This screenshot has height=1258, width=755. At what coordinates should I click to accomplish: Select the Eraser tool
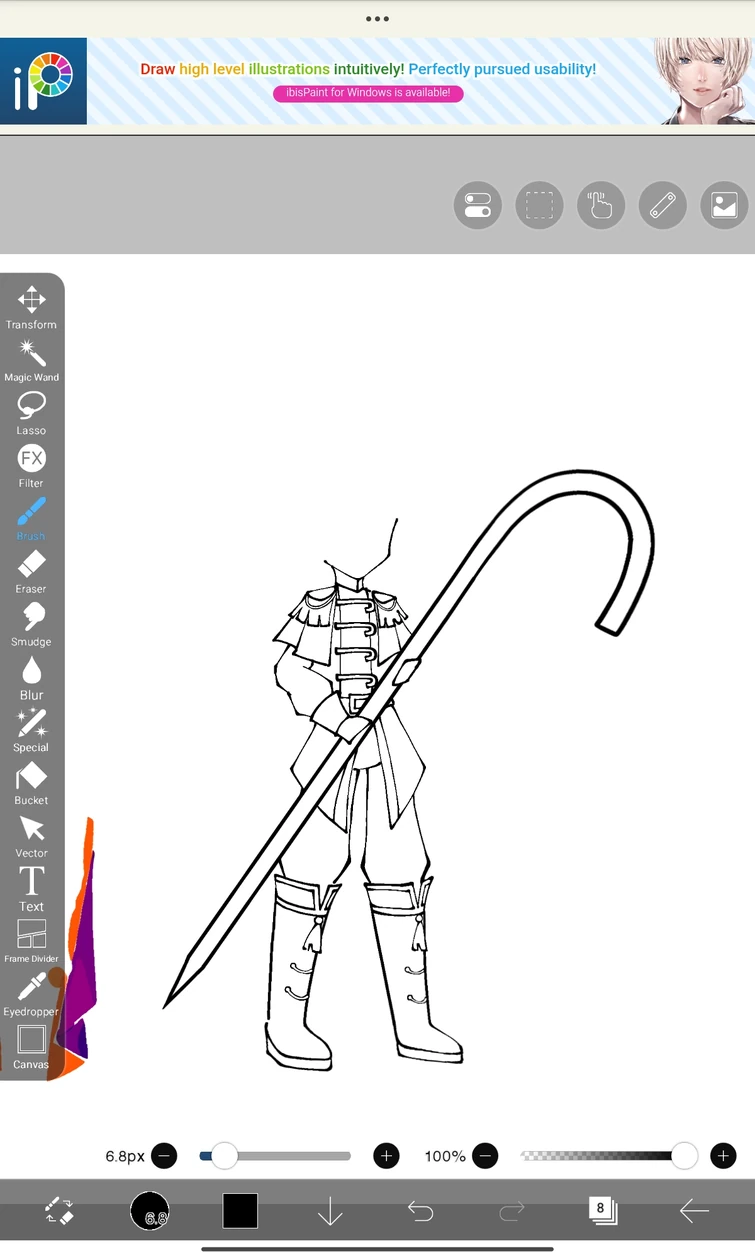click(31, 573)
